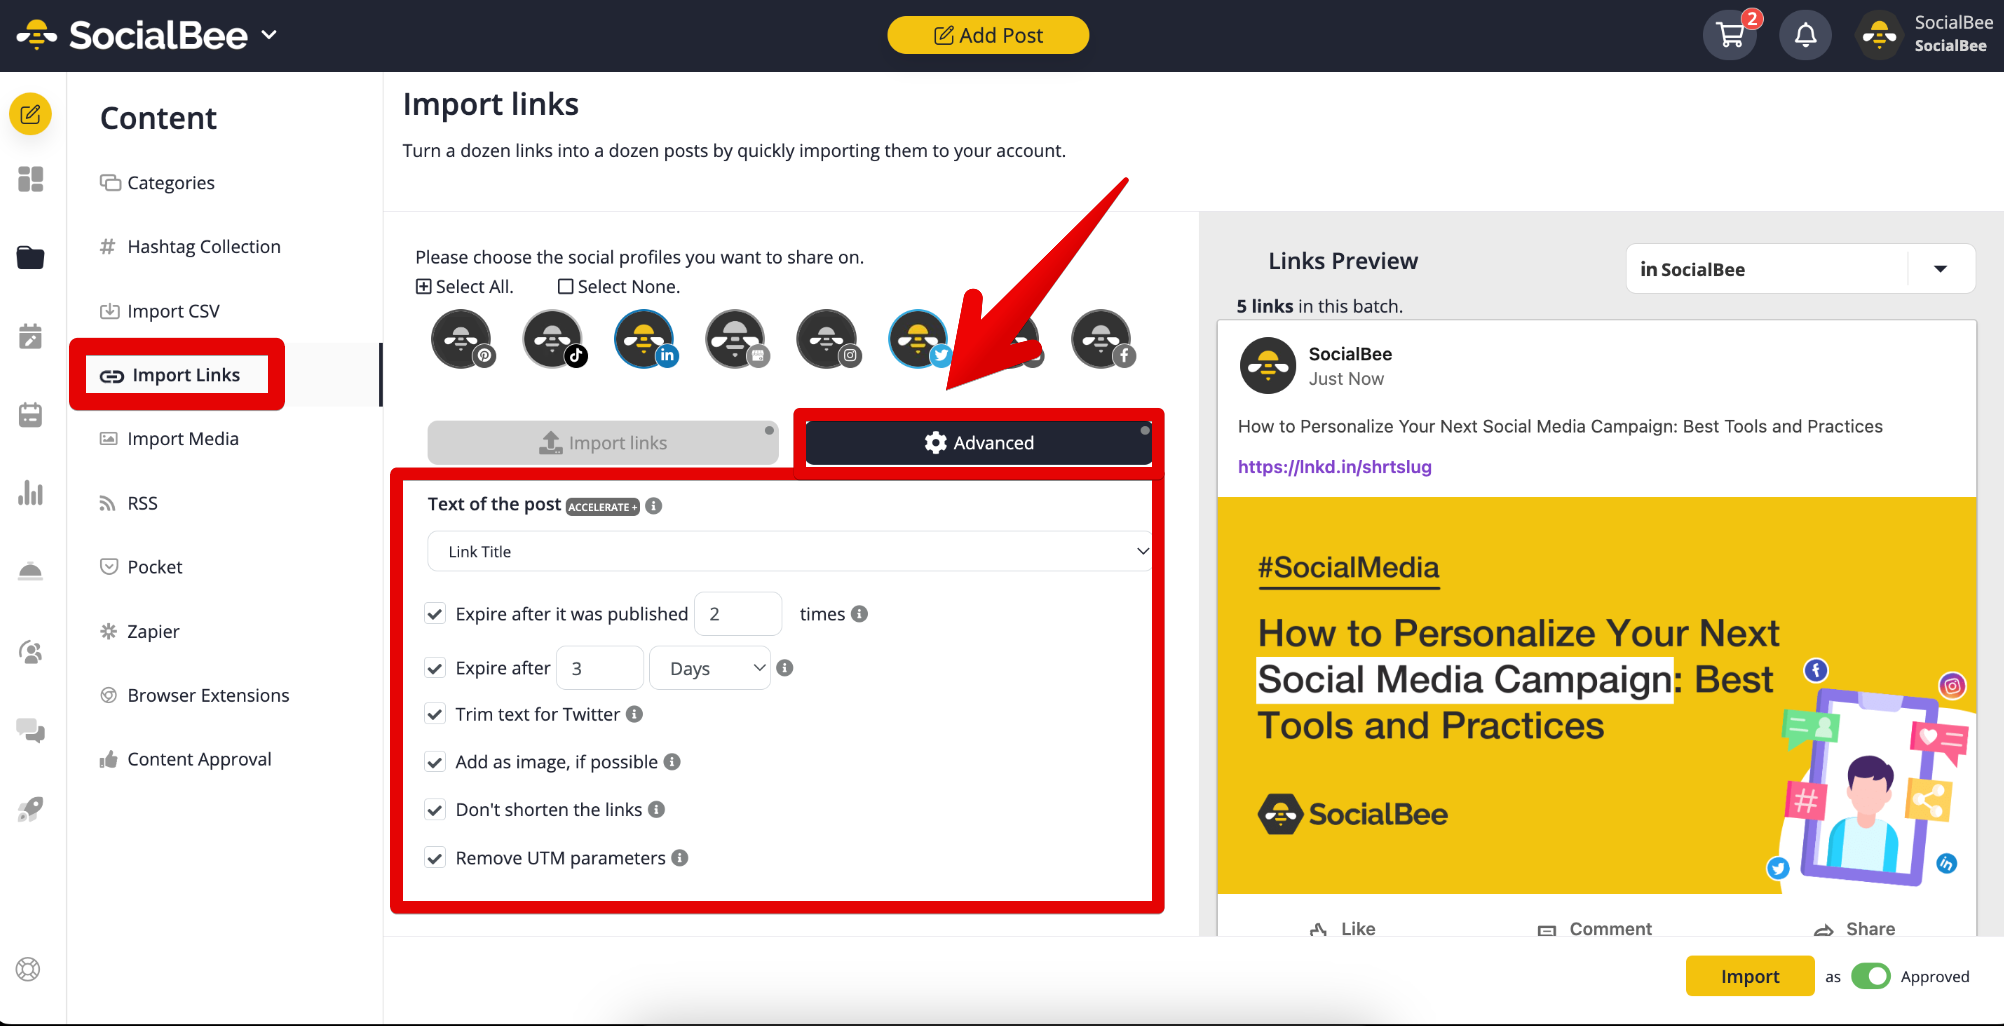
Task: Click Select None profiles box
Action: click(566, 287)
